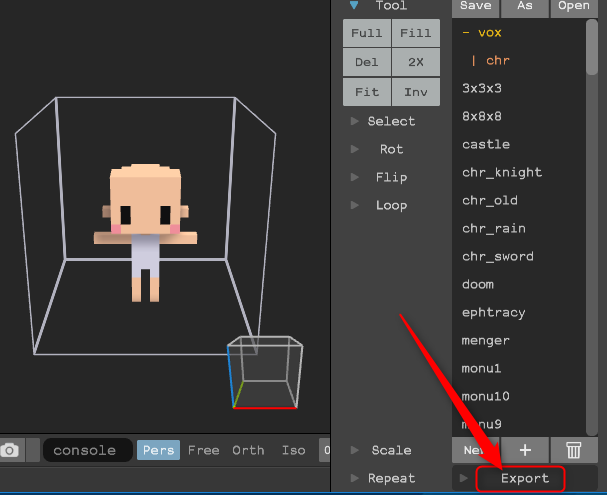Delete the model using the trash can icon
The image size is (607, 495).
click(574, 450)
